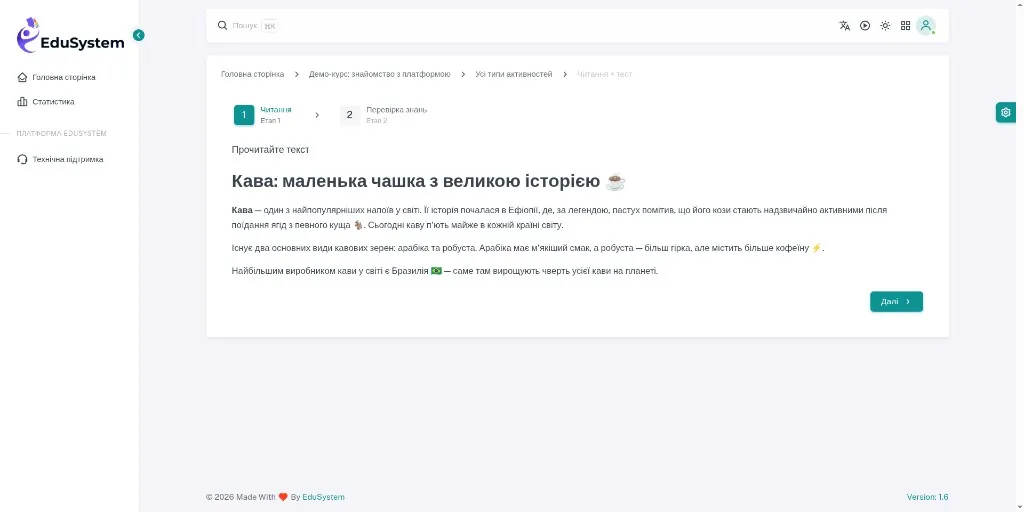Click the Етап 2 caption
This screenshot has height=512, width=1024.
coord(377,121)
